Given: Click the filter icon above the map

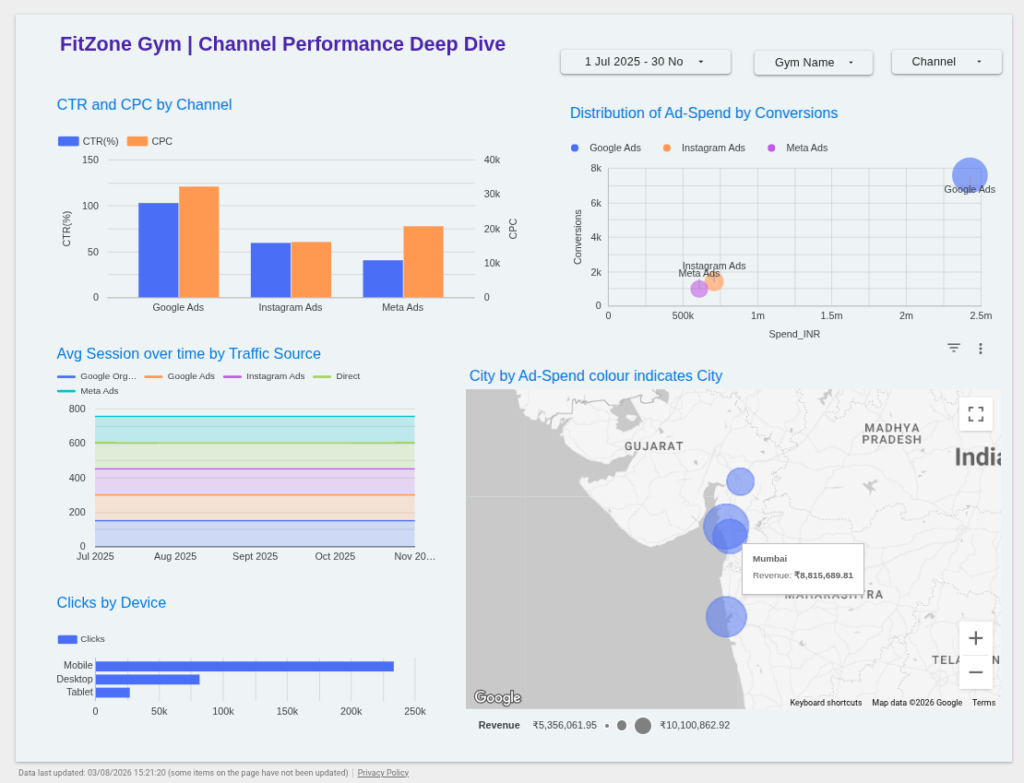Looking at the screenshot, I should coord(953,348).
